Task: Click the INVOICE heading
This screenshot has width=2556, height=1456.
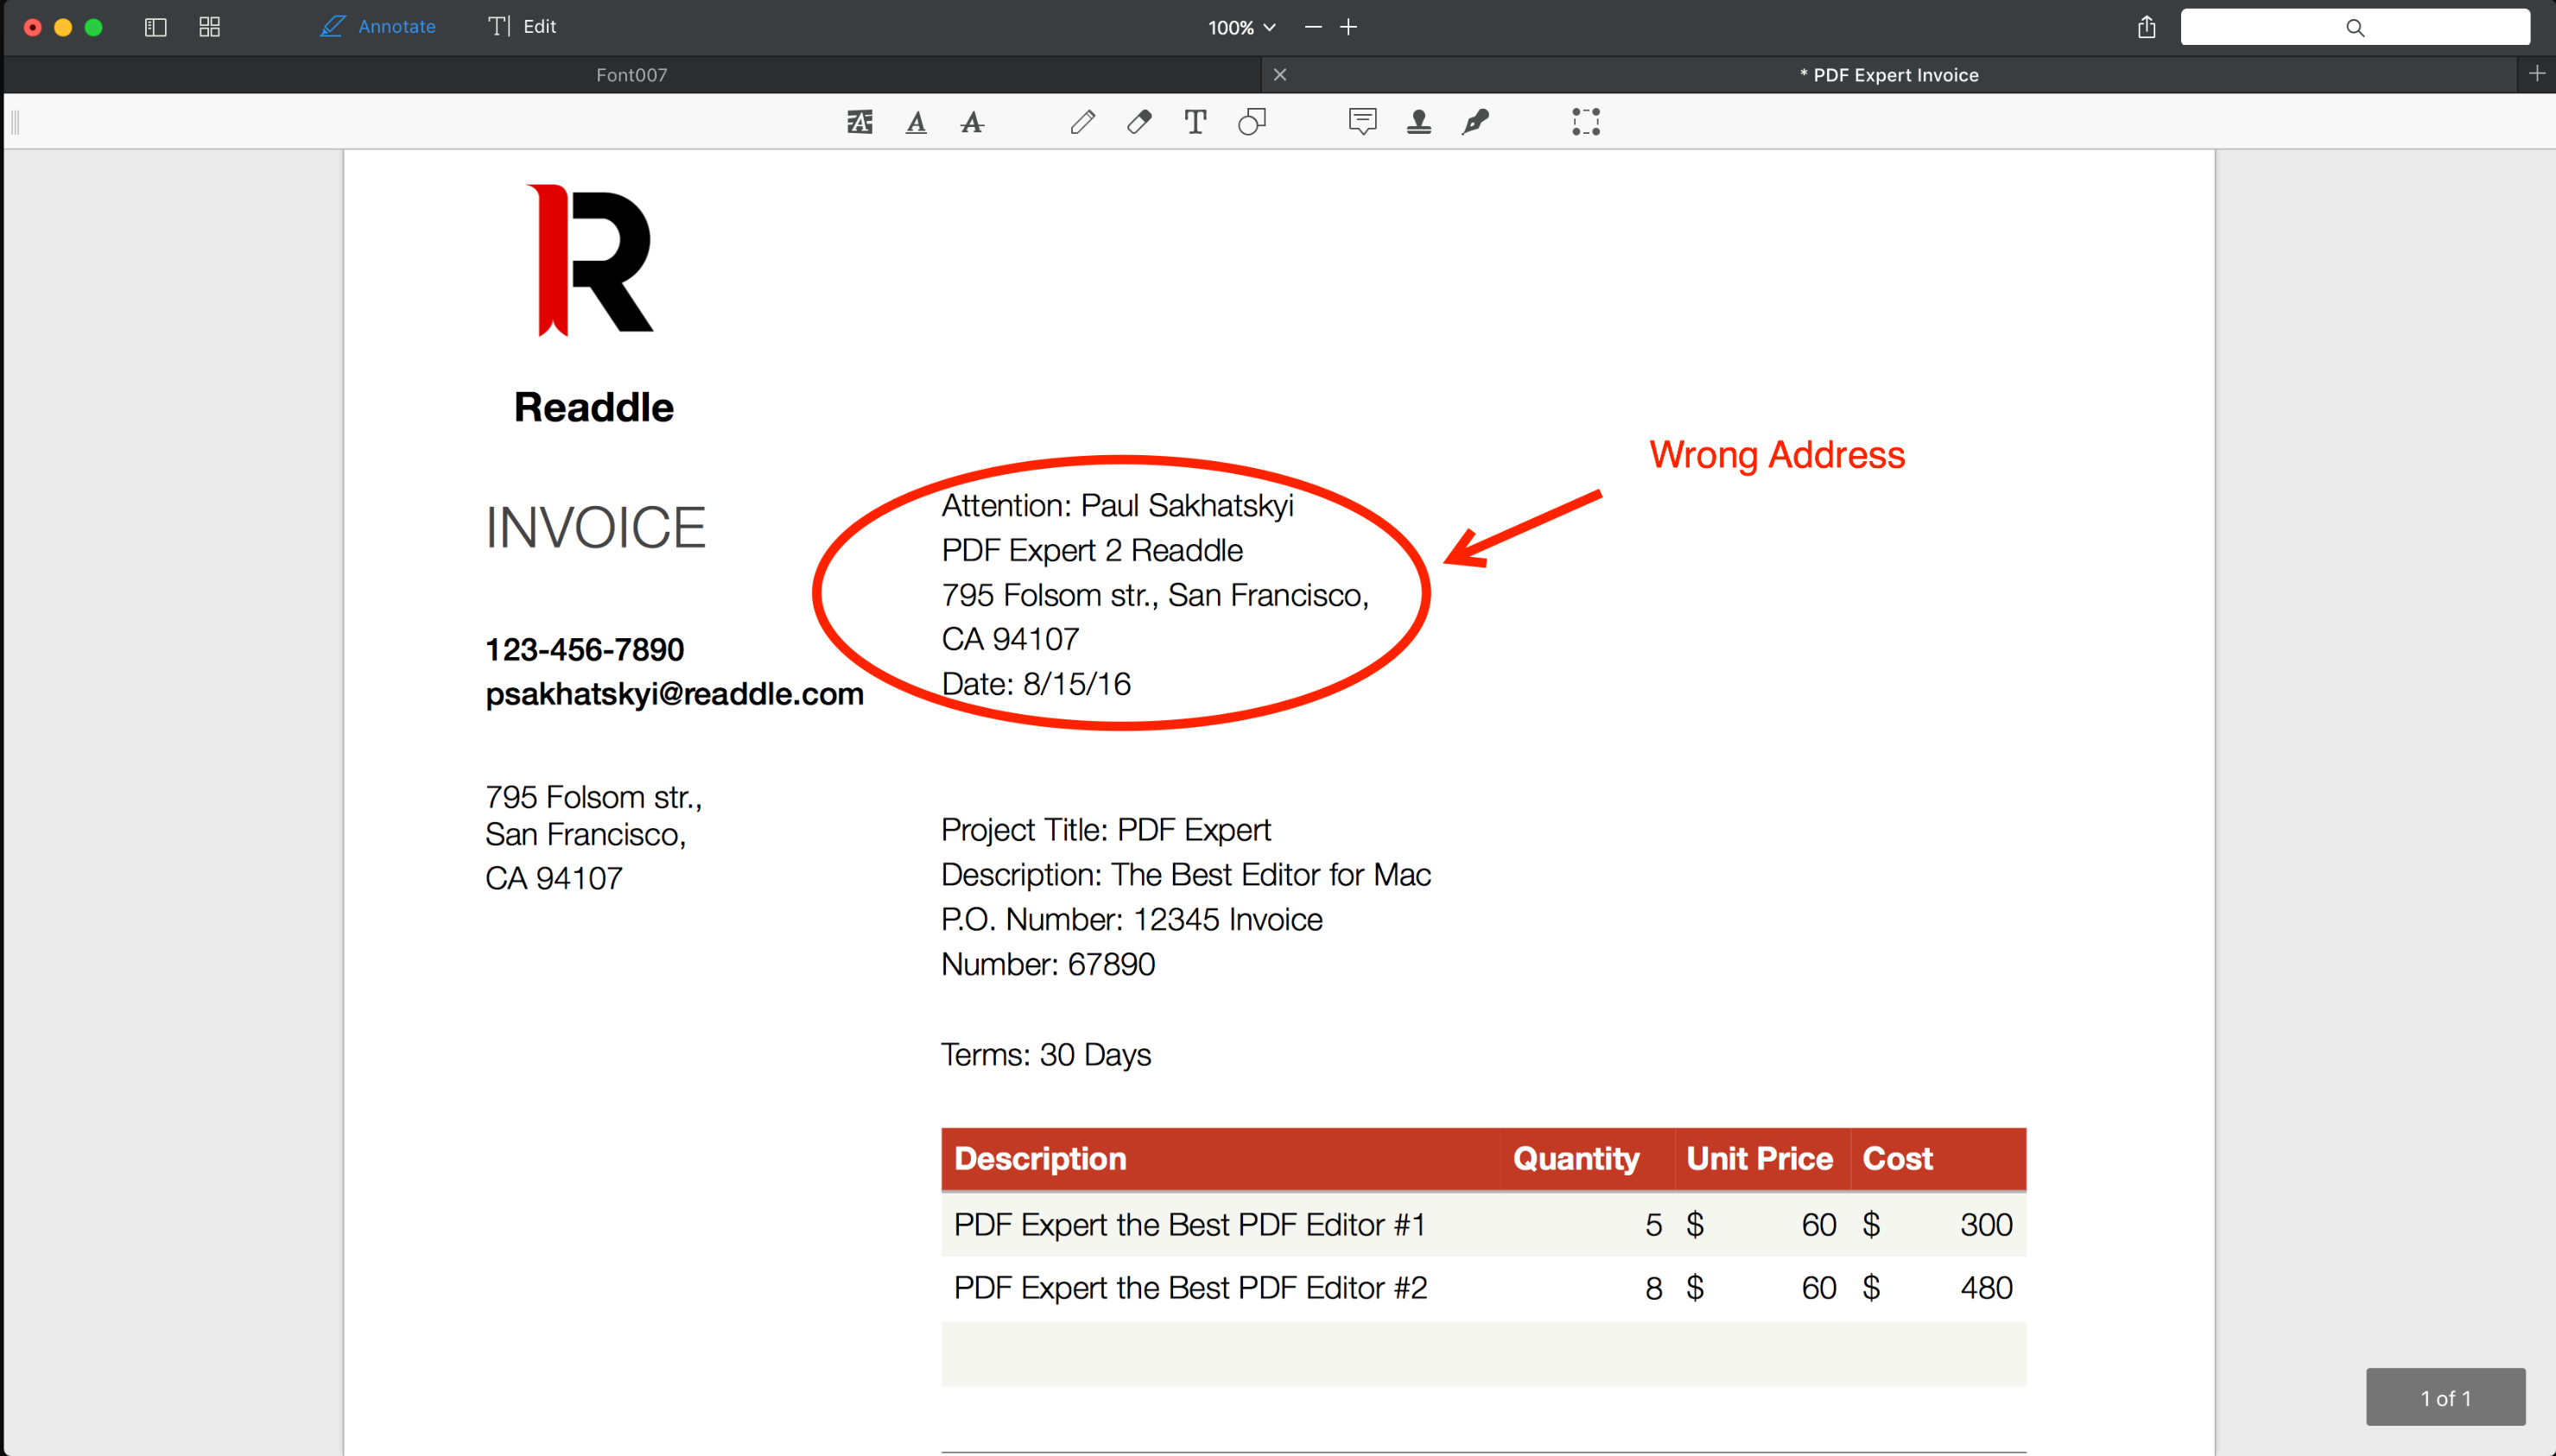Action: tap(596, 528)
